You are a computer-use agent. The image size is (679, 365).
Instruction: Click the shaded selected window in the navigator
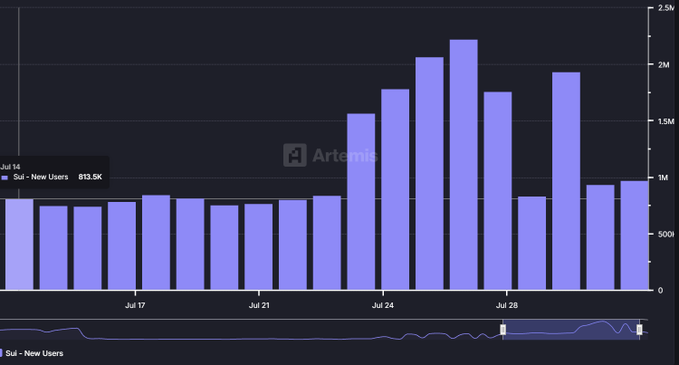coord(571,330)
